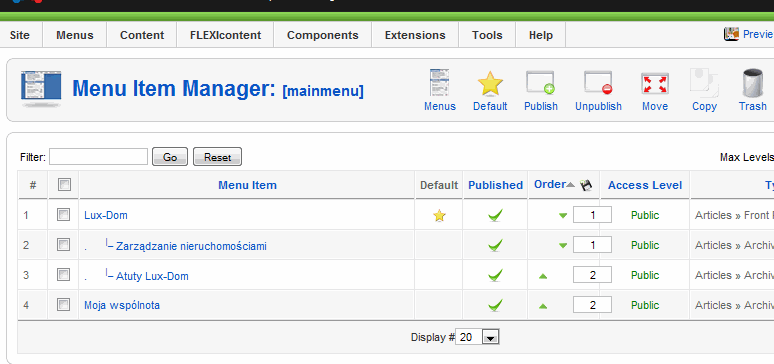The height and width of the screenshot is (364, 774).
Task: Click Public access level for Lux-Dom
Action: 645,215
